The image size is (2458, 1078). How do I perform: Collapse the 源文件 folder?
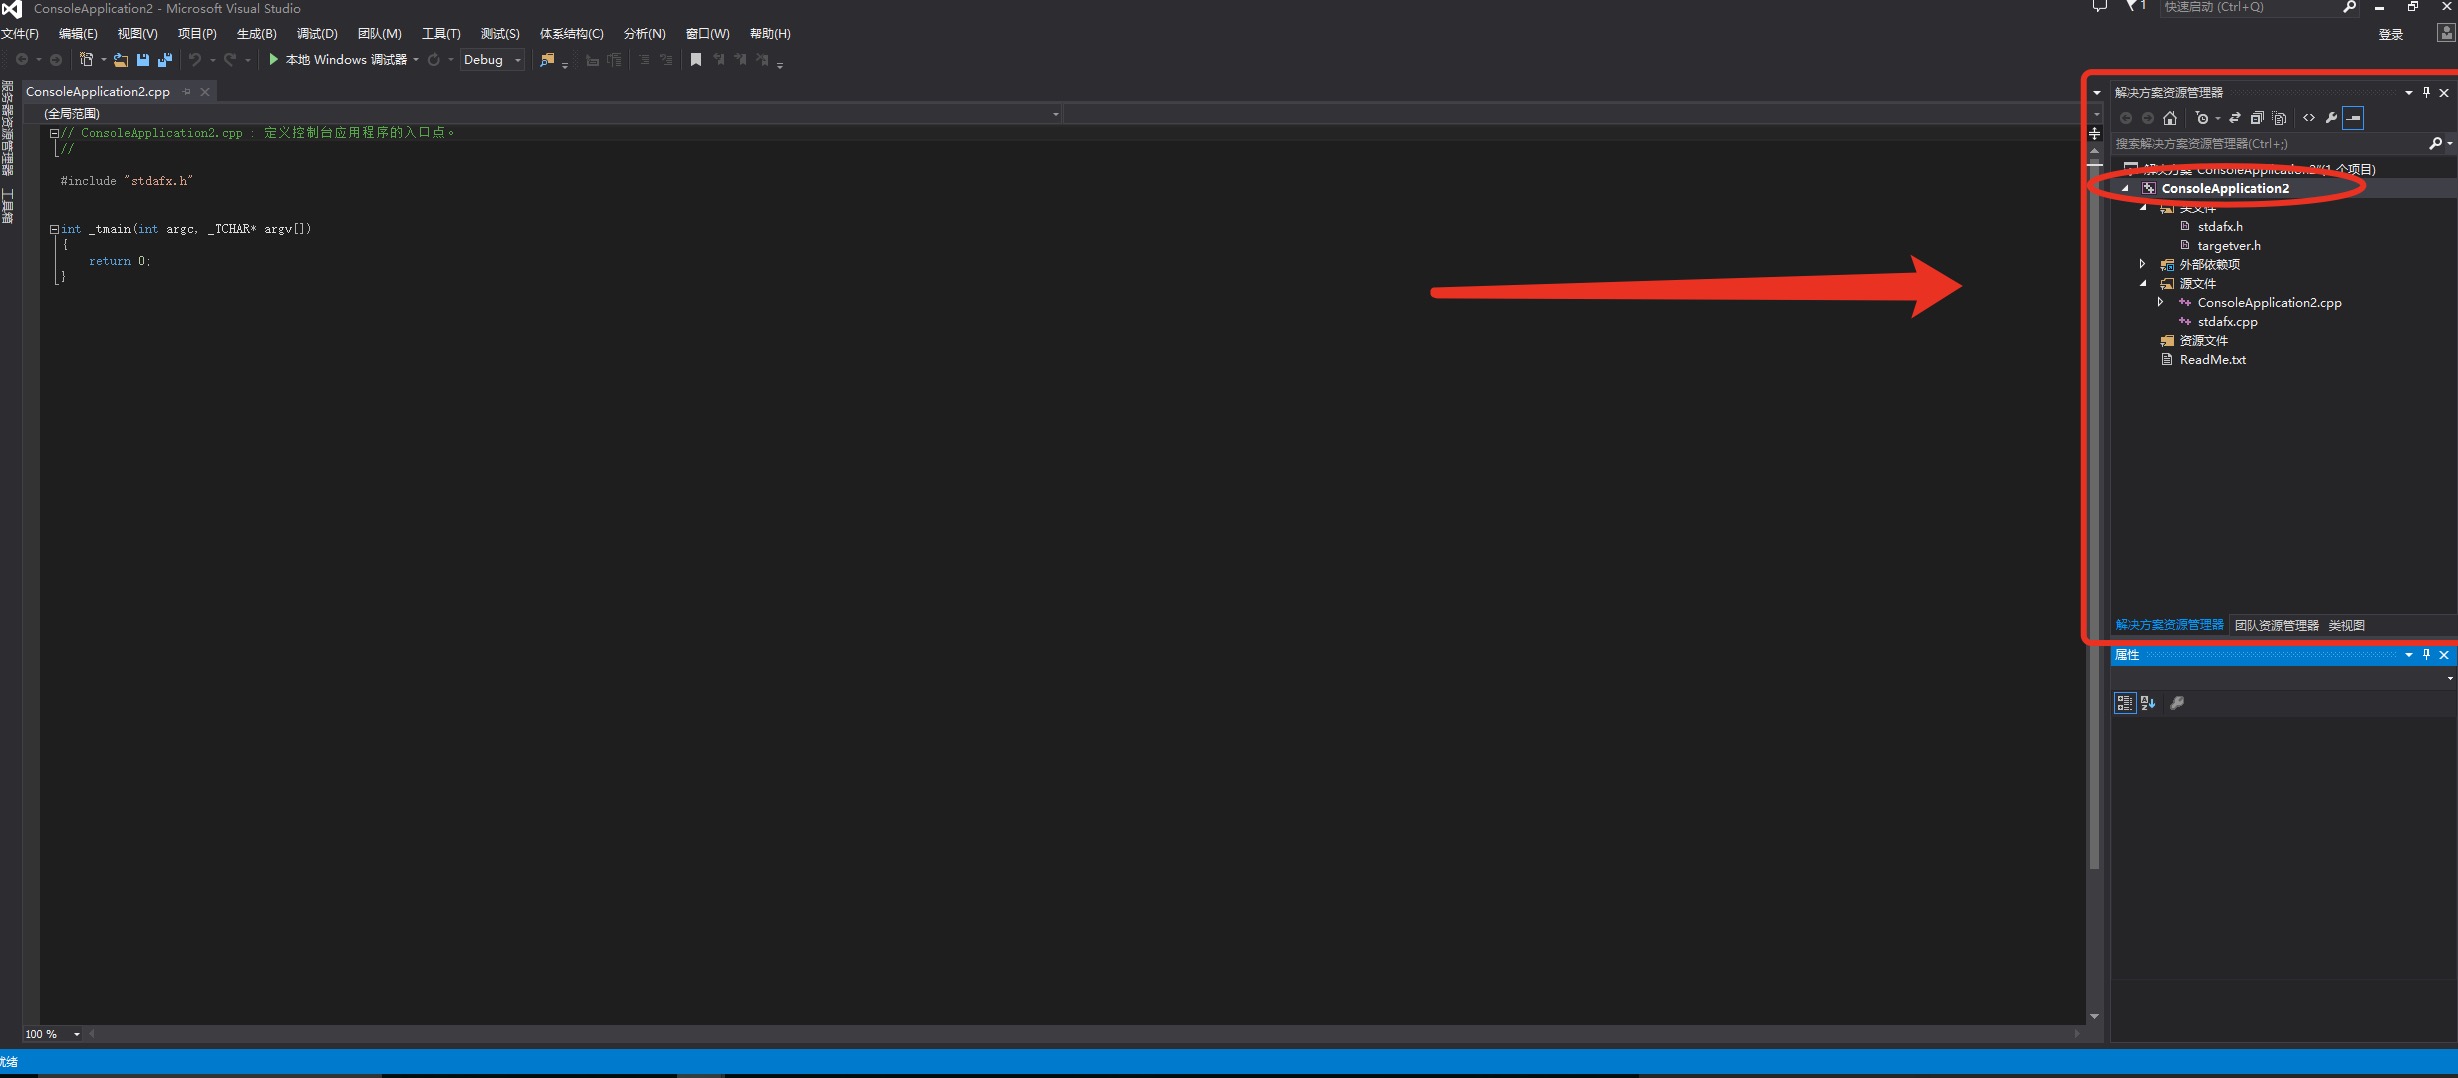[2143, 283]
